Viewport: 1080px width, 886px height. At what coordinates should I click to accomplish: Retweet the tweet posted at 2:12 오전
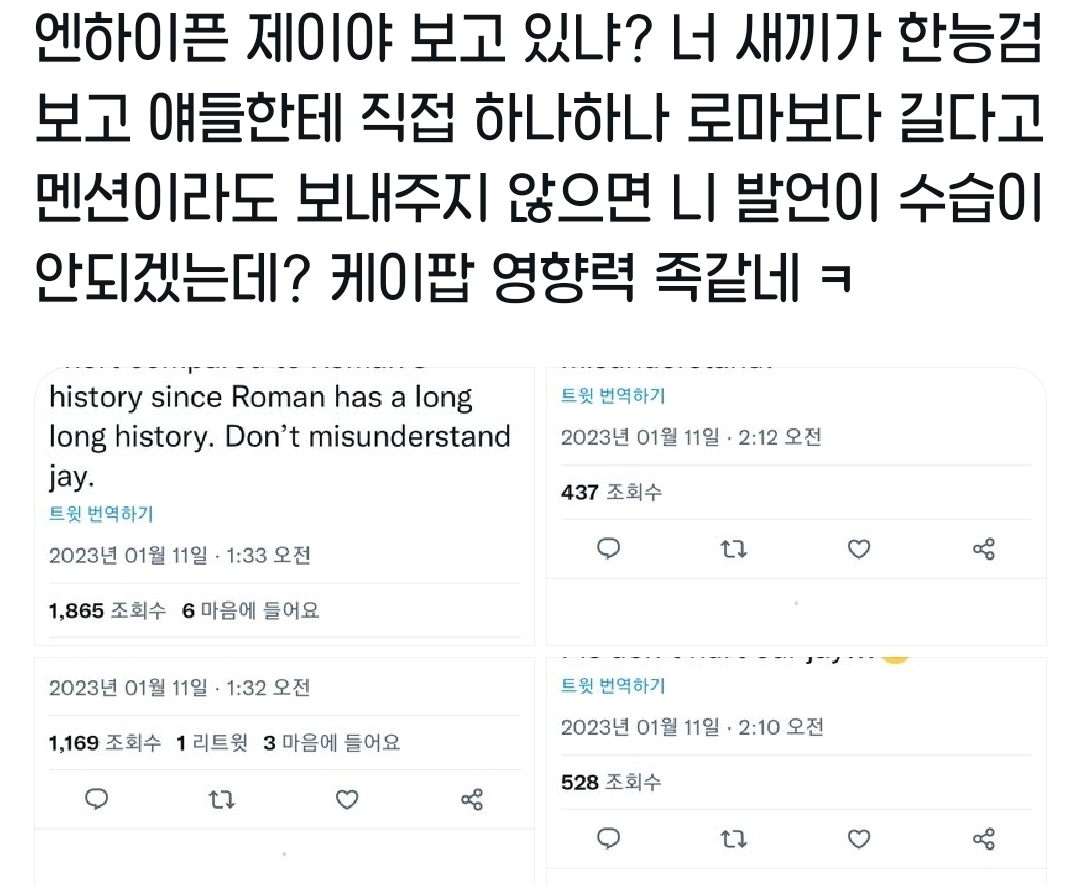coord(734,548)
